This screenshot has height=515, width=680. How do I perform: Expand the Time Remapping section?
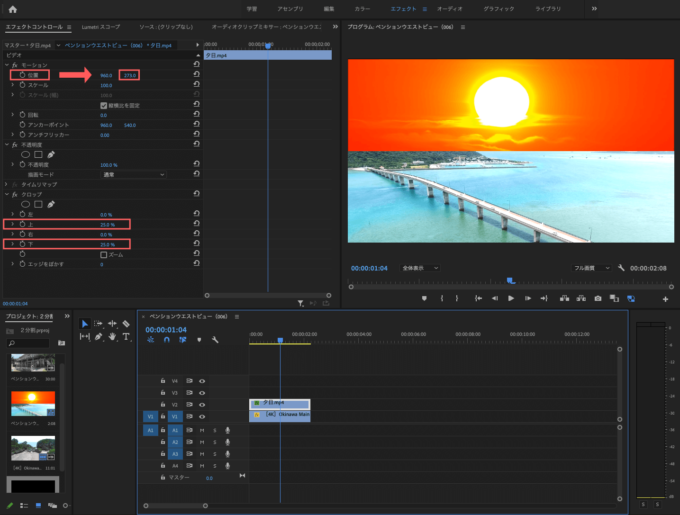click(7, 185)
